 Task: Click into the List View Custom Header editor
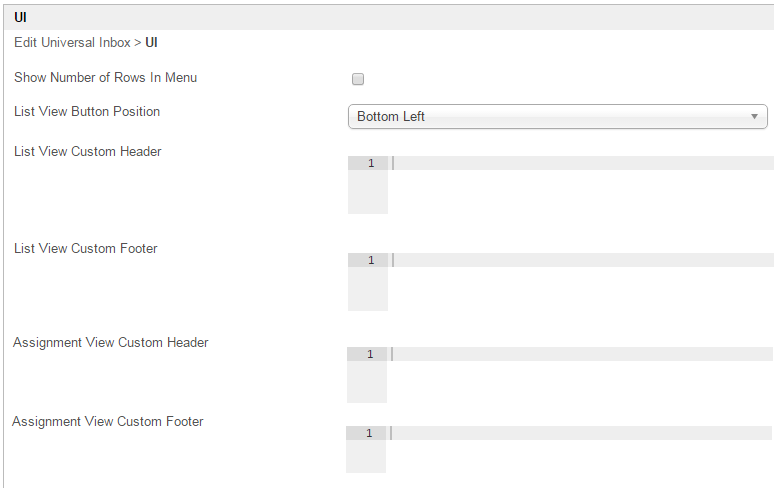coord(580,164)
